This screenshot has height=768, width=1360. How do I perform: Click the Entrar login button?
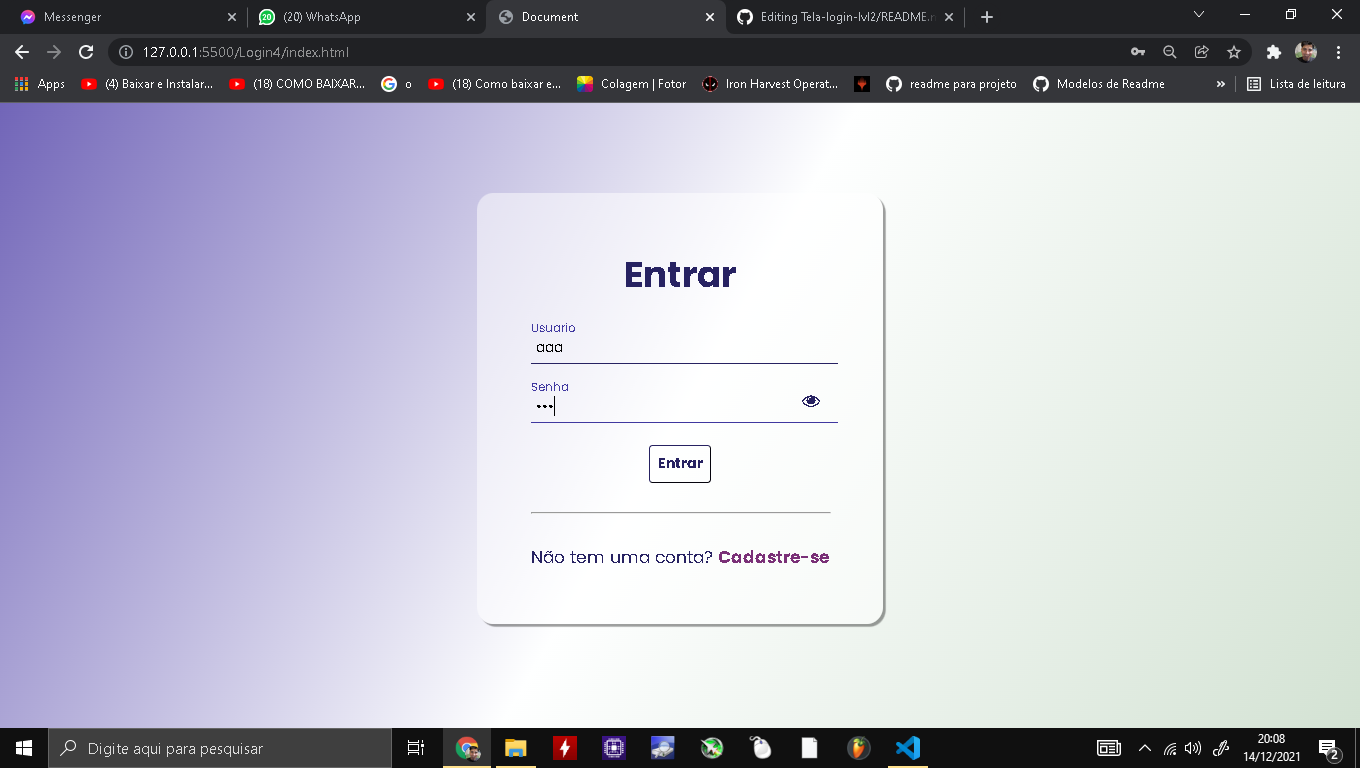(680, 463)
